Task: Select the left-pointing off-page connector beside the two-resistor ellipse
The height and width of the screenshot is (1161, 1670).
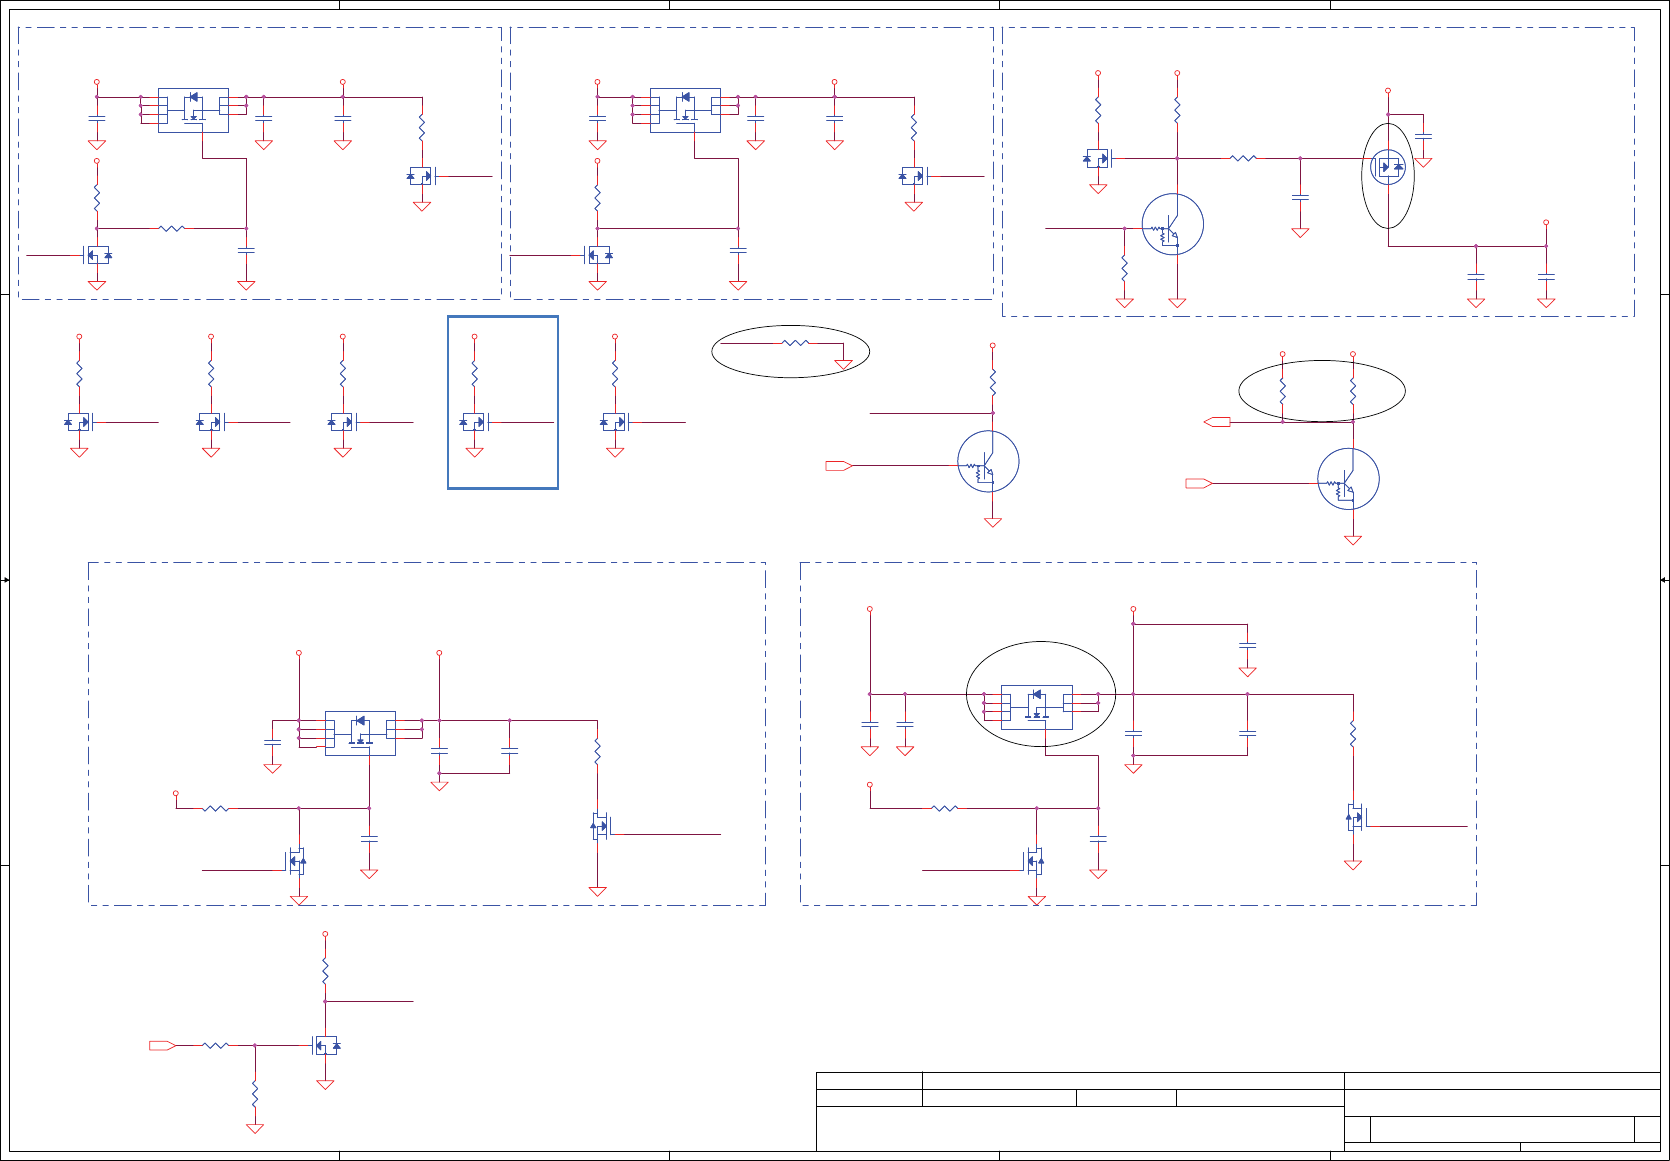Action: tap(1217, 422)
